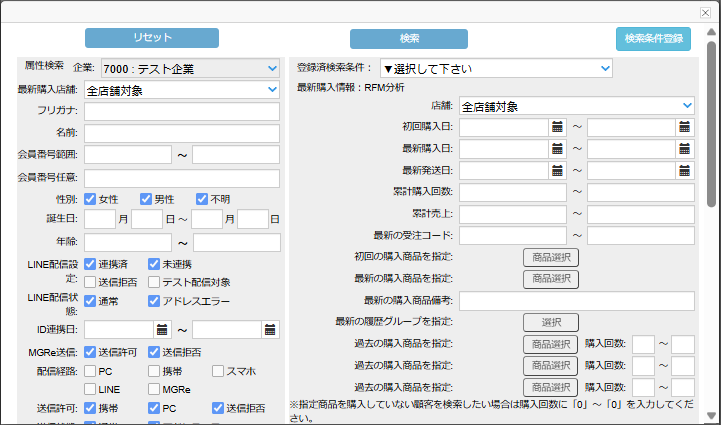Open calendar for 最新購入日 end date
Image resolution: width=721 pixels, height=425 pixels.
pyautogui.click(x=685, y=149)
